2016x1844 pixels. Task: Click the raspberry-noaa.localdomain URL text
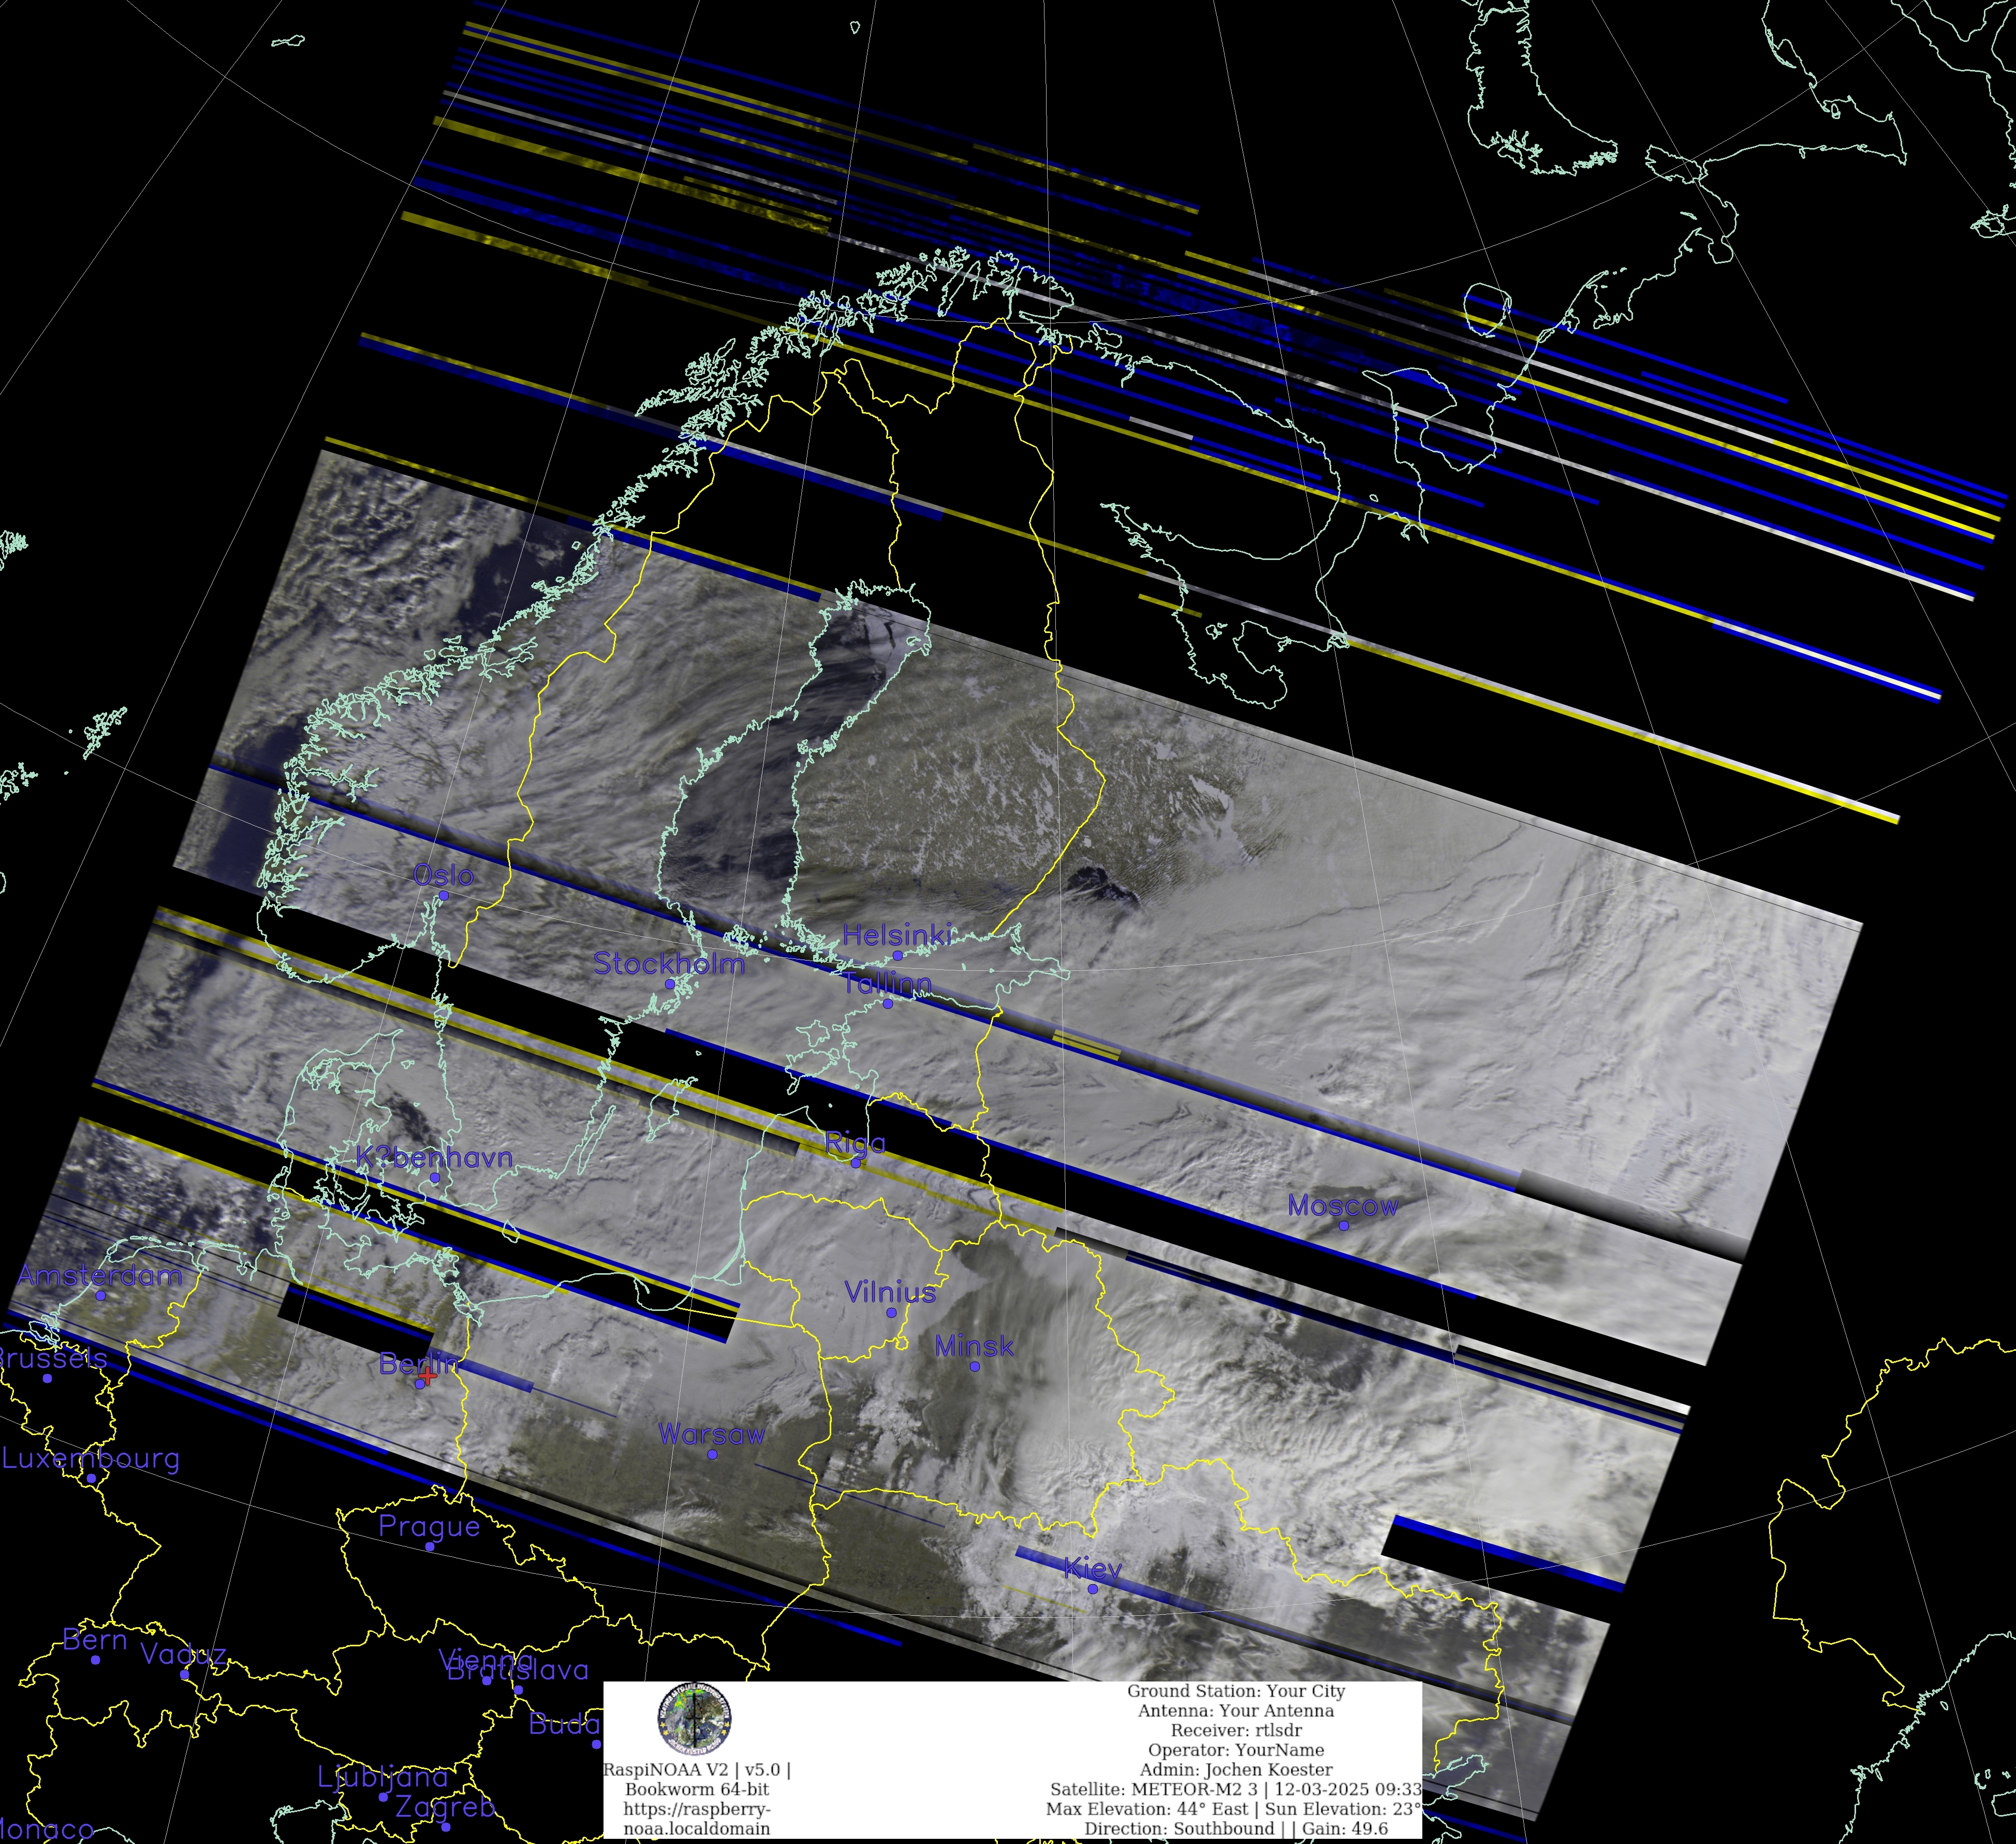tap(697, 1818)
